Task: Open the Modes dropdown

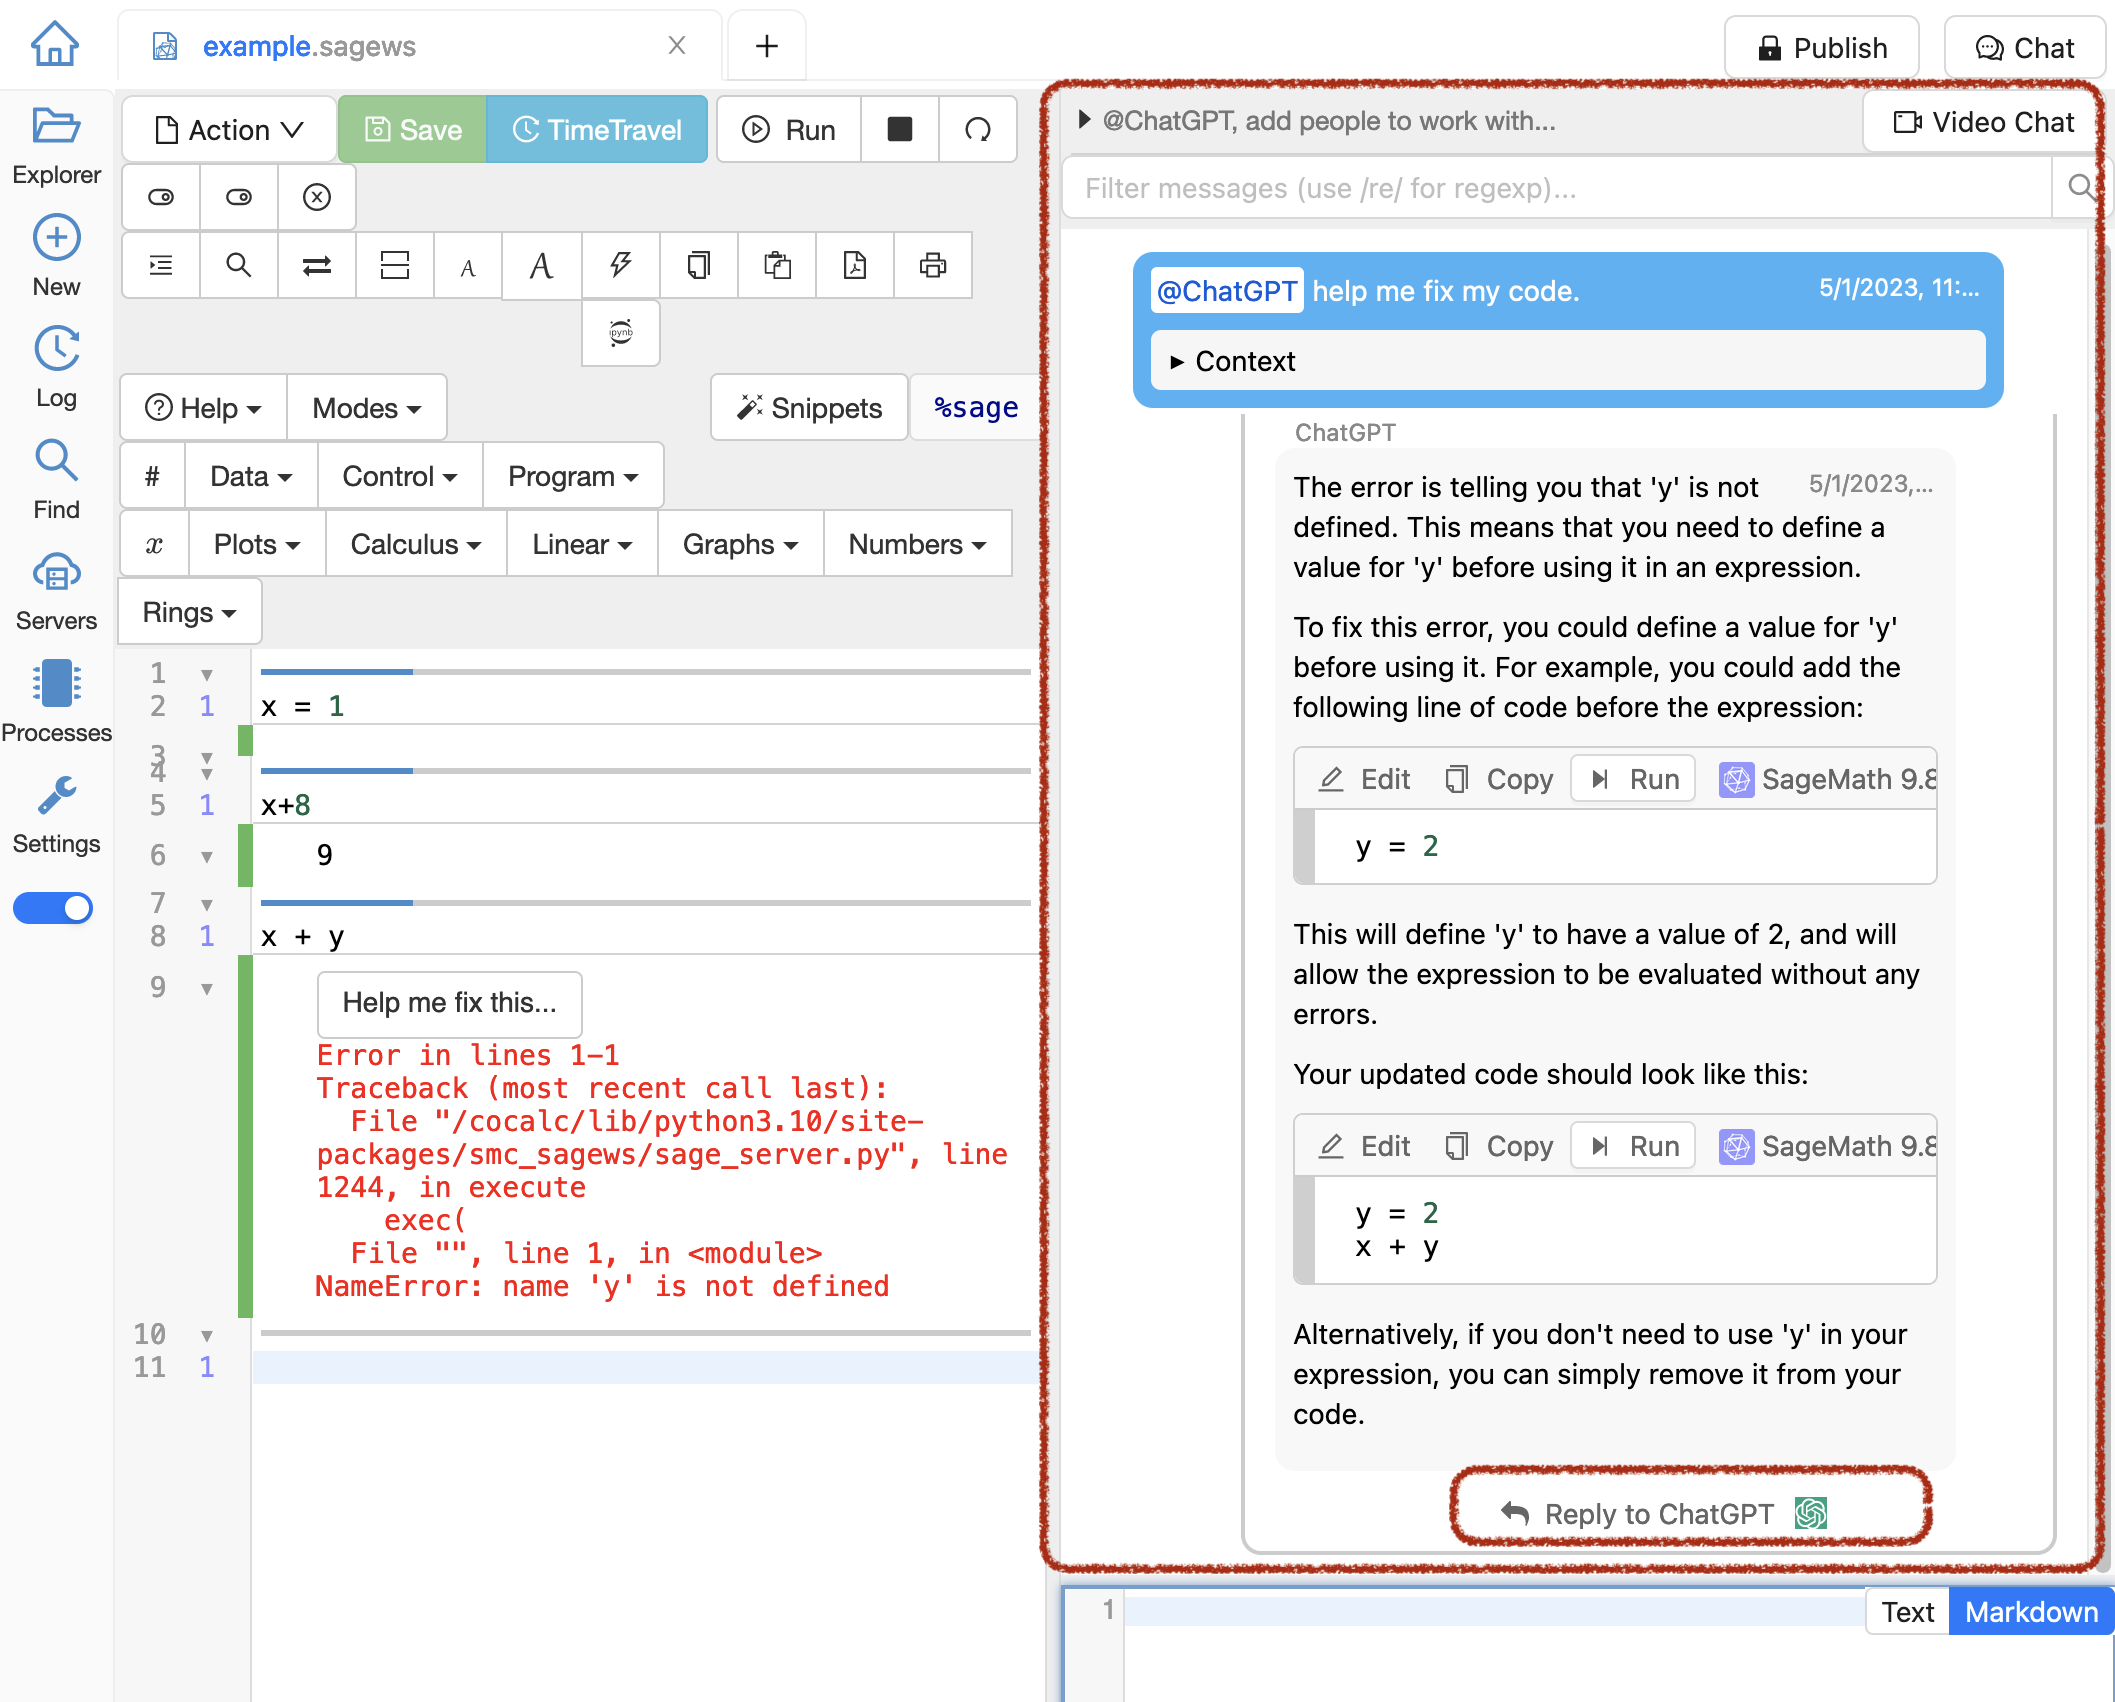Action: (365, 407)
